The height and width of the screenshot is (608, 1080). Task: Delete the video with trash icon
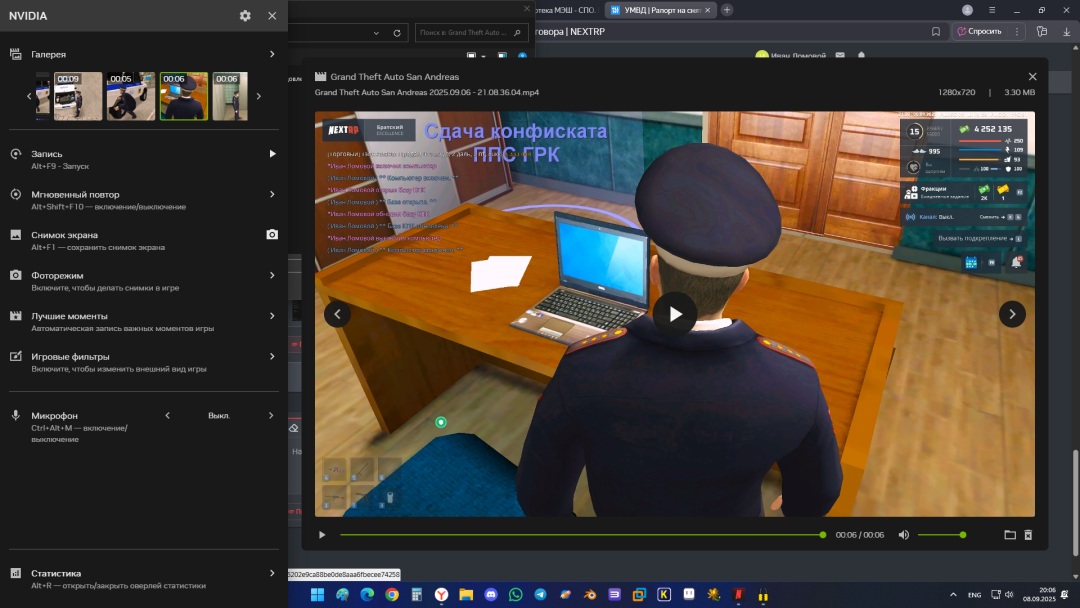1028,535
